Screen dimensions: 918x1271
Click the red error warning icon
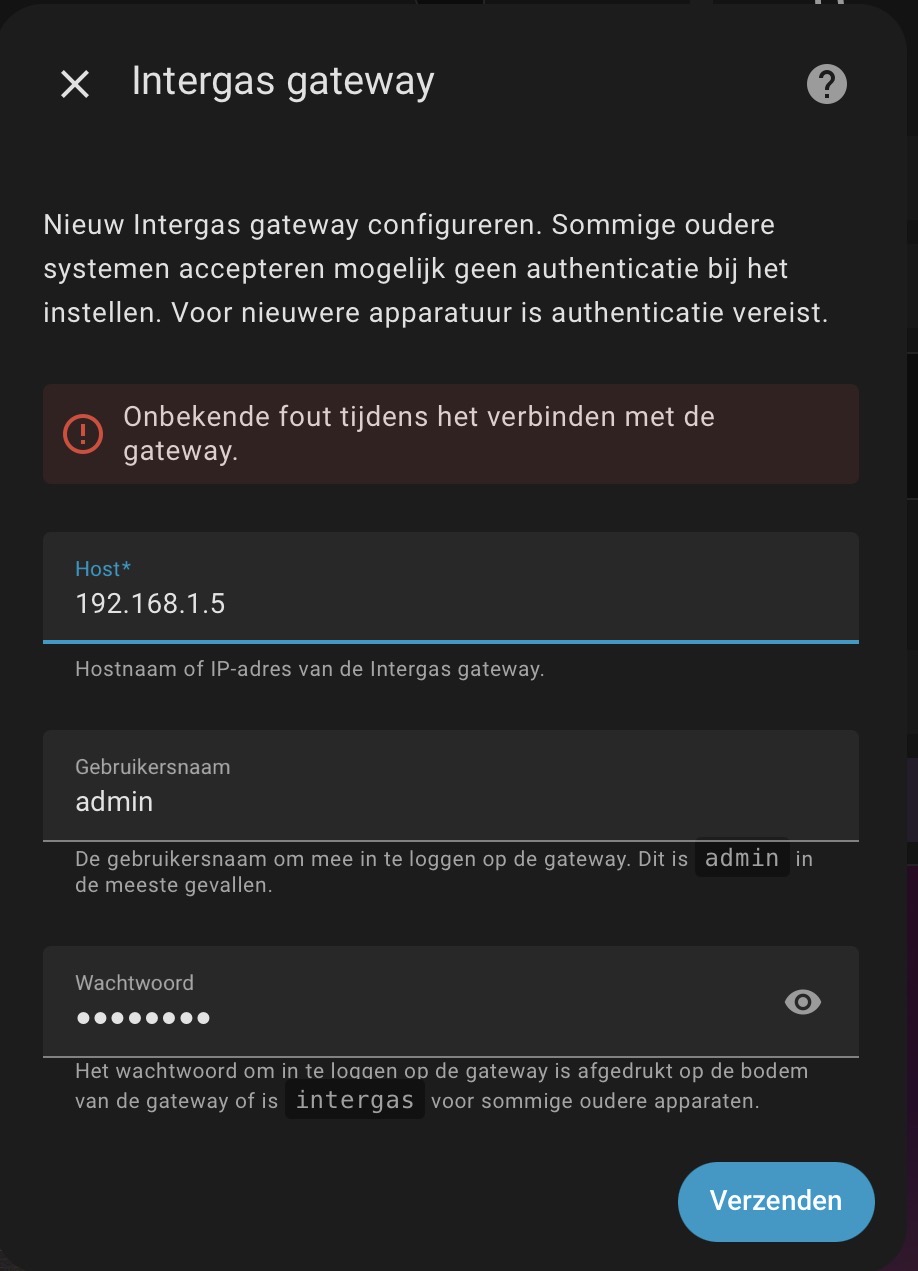click(83, 434)
